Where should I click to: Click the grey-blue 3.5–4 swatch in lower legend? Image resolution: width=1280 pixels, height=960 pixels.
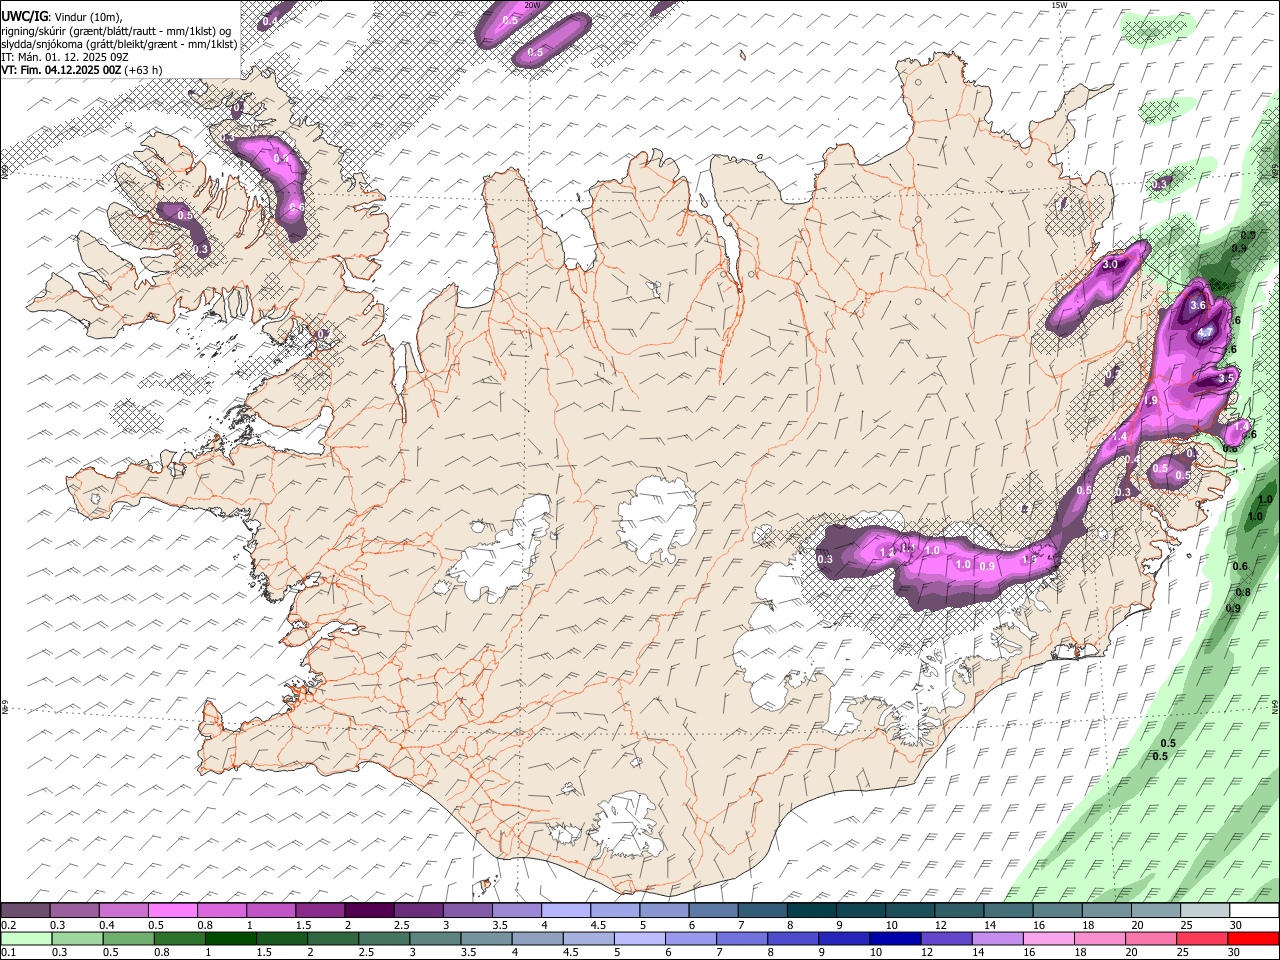487,938
